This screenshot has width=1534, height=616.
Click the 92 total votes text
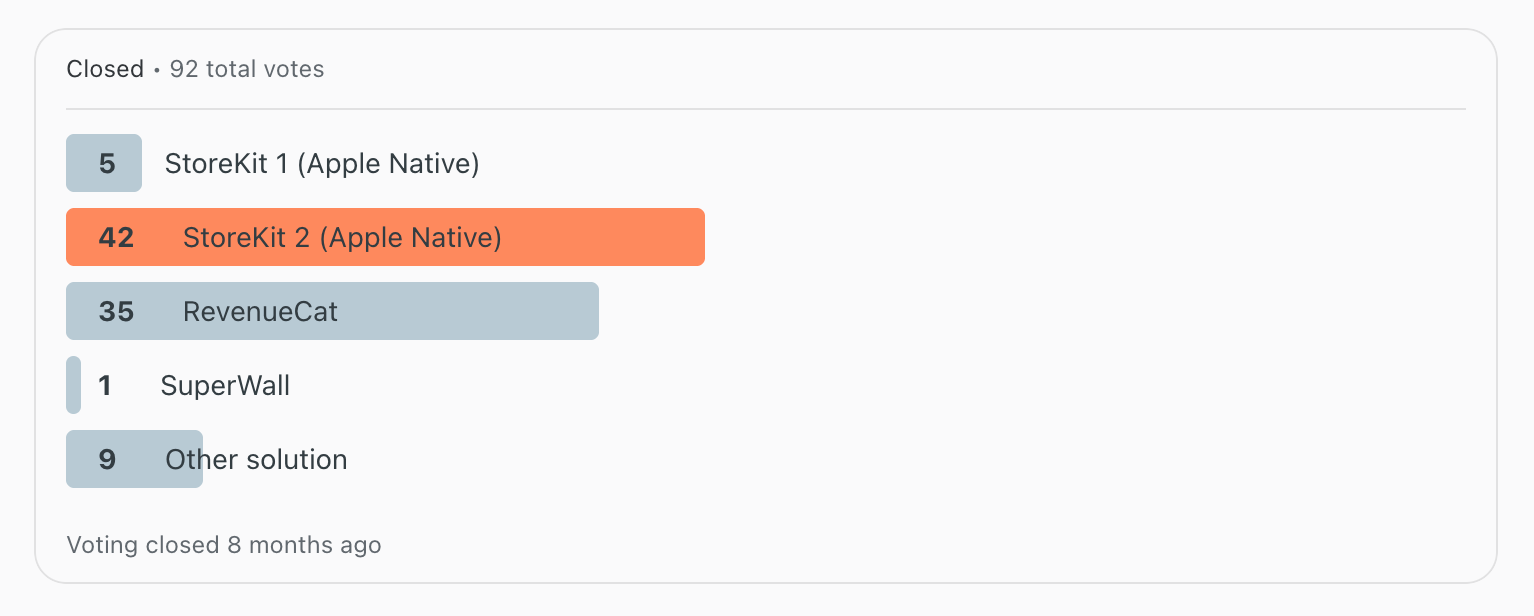(247, 69)
